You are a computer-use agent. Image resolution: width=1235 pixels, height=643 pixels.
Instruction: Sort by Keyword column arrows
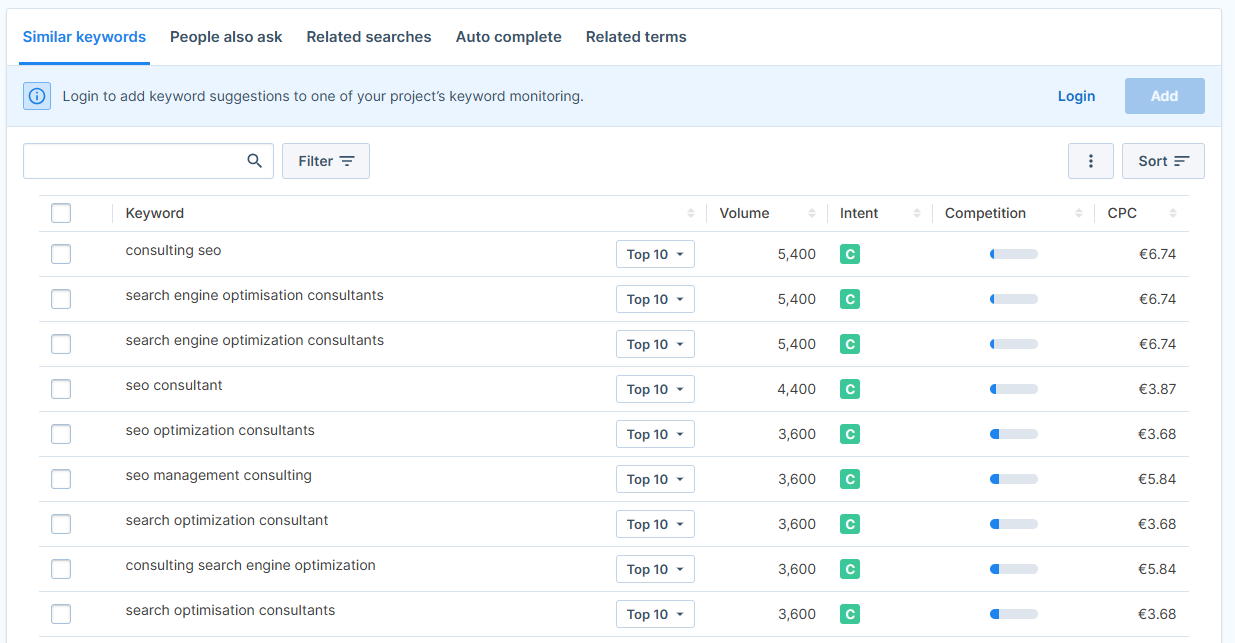coord(691,213)
